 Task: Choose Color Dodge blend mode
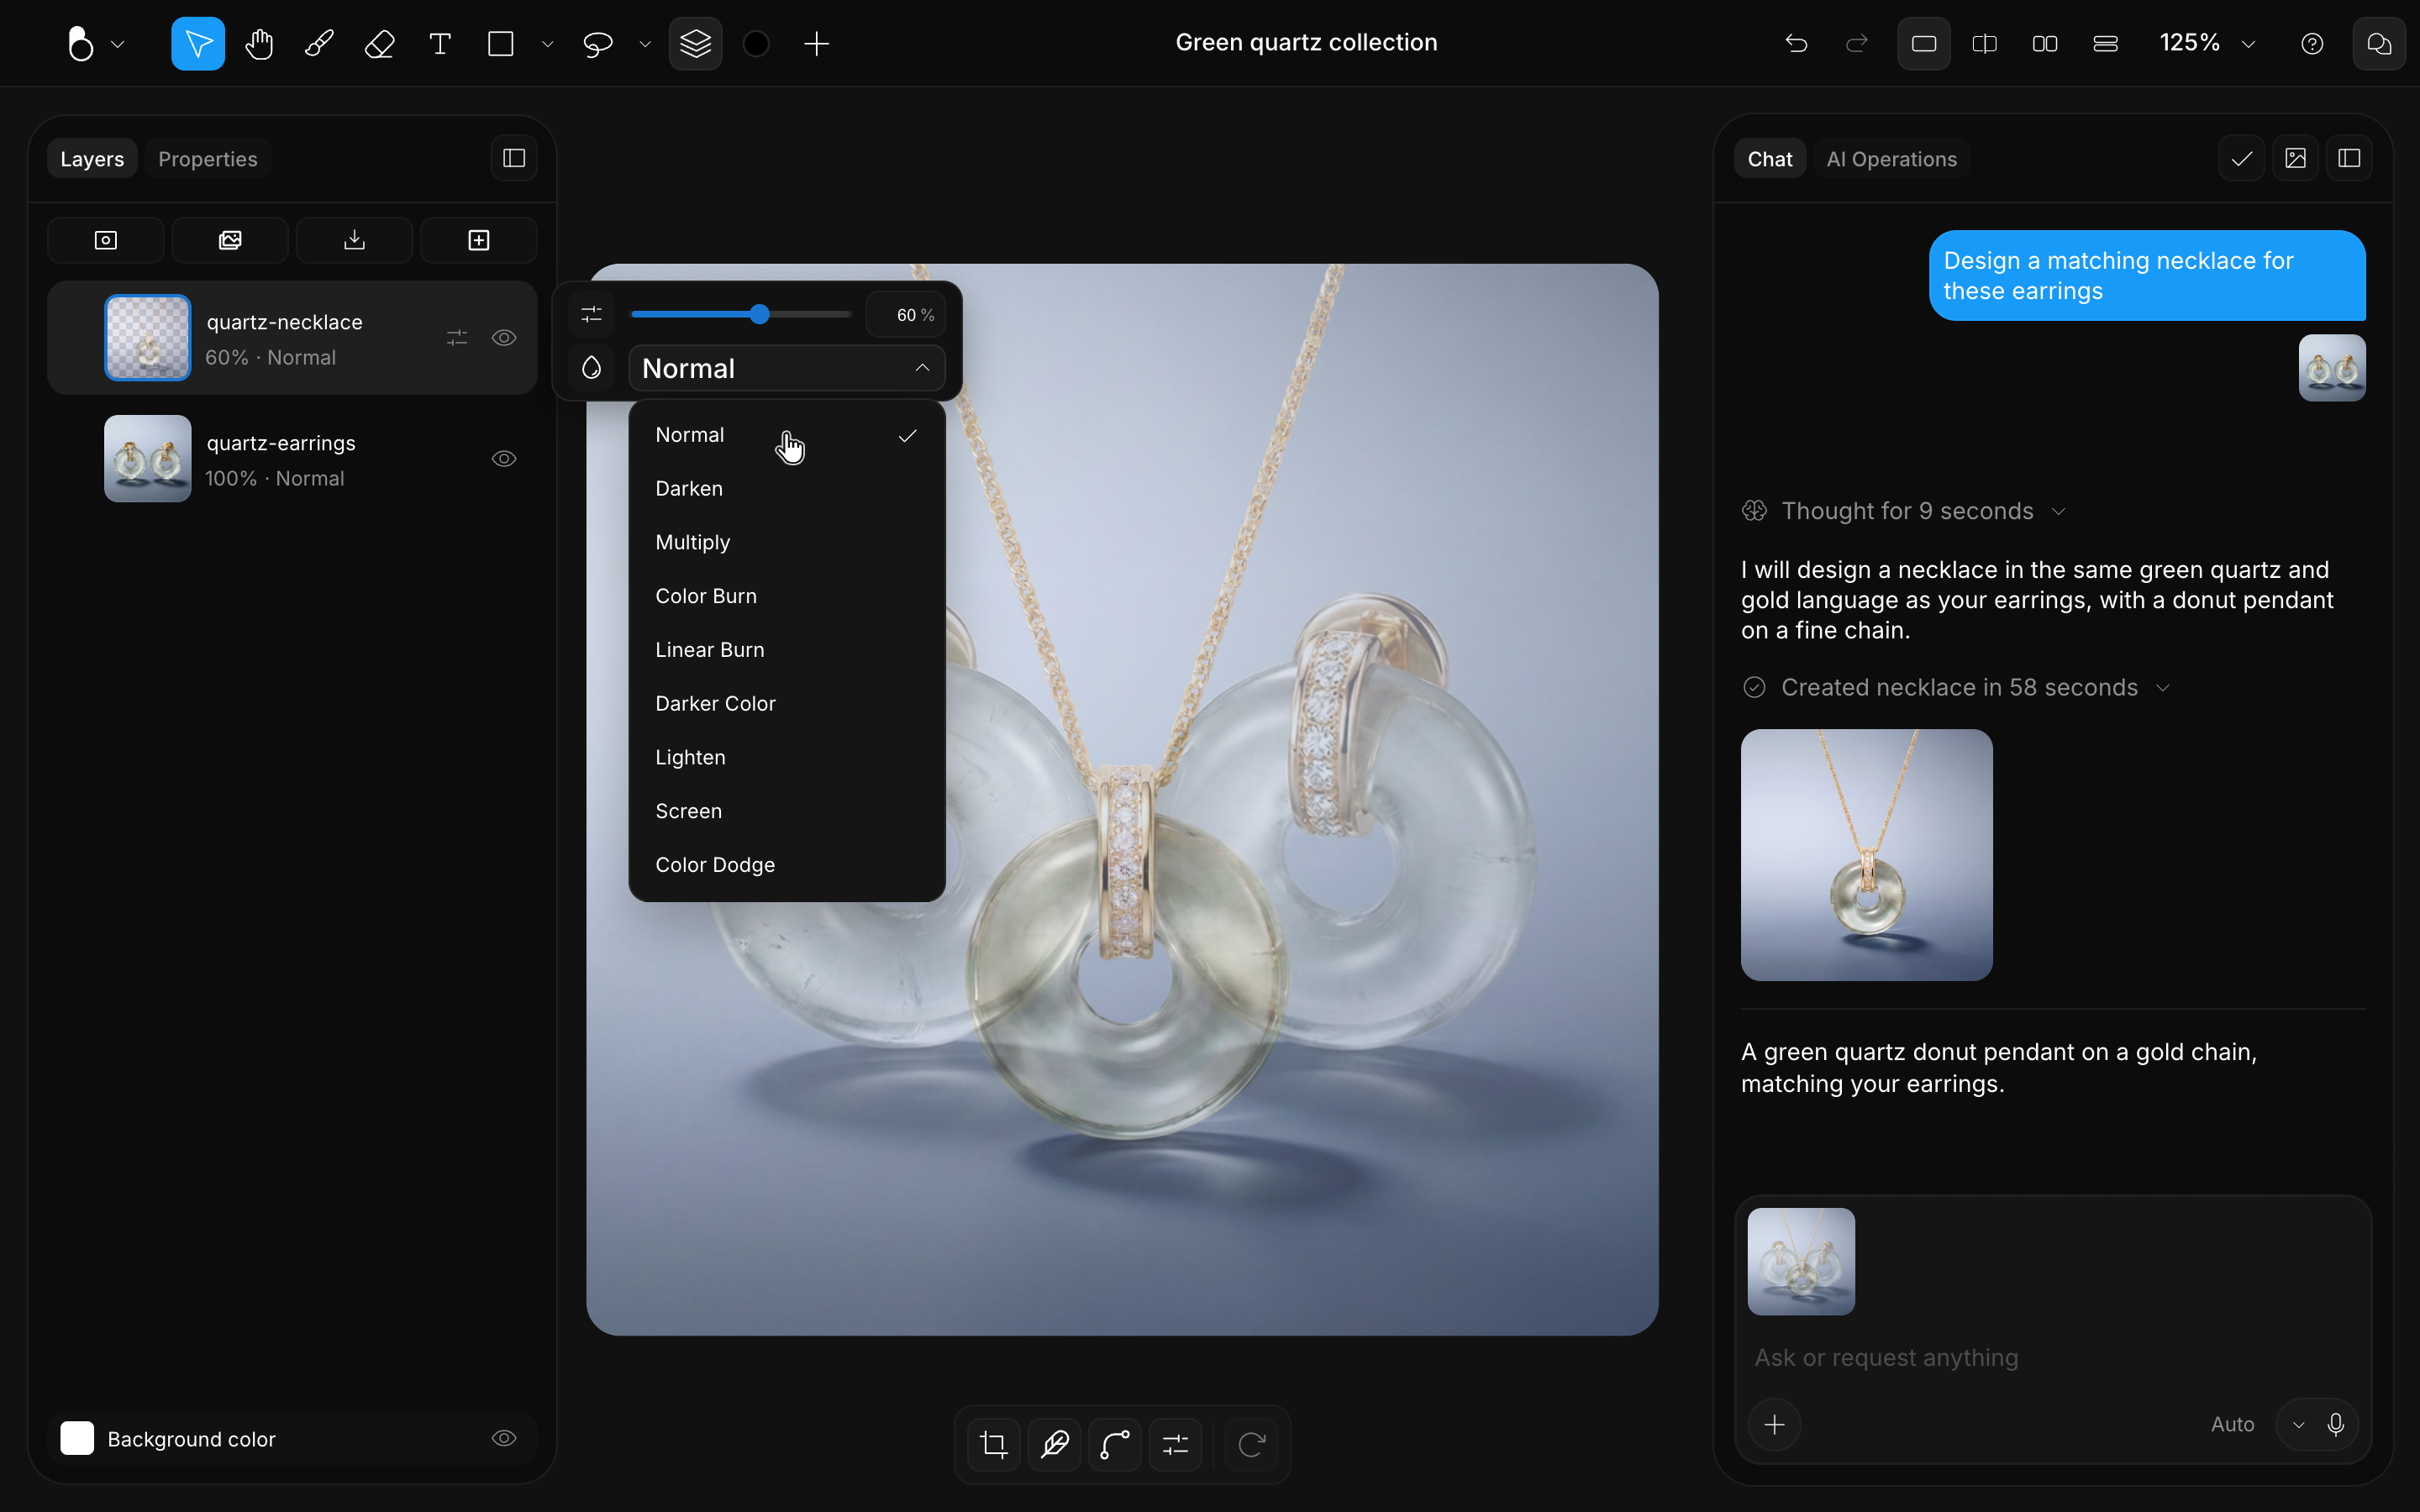[x=787, y=865]
